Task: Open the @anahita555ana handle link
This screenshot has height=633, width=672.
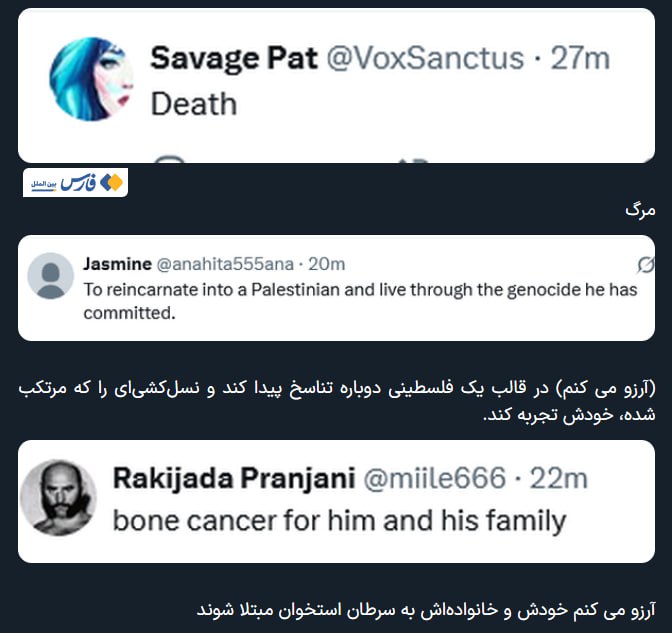Action: click(x=224, y=264)
